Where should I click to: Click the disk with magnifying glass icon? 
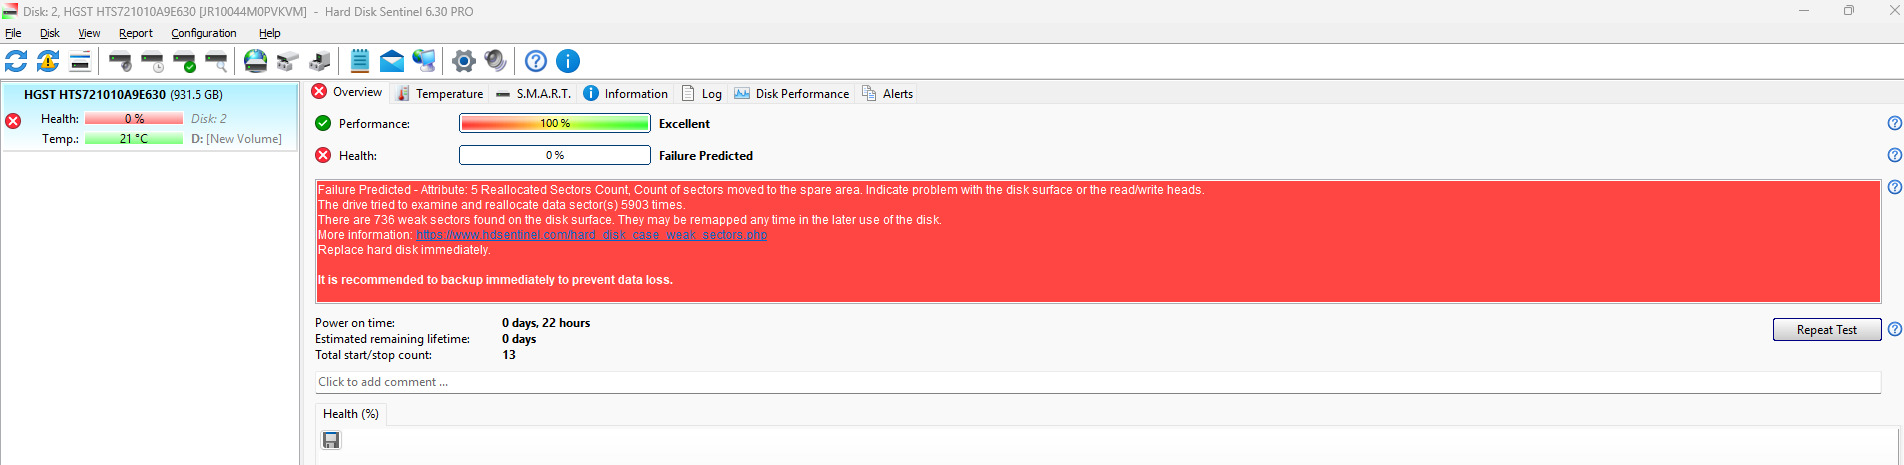point(216,62)
